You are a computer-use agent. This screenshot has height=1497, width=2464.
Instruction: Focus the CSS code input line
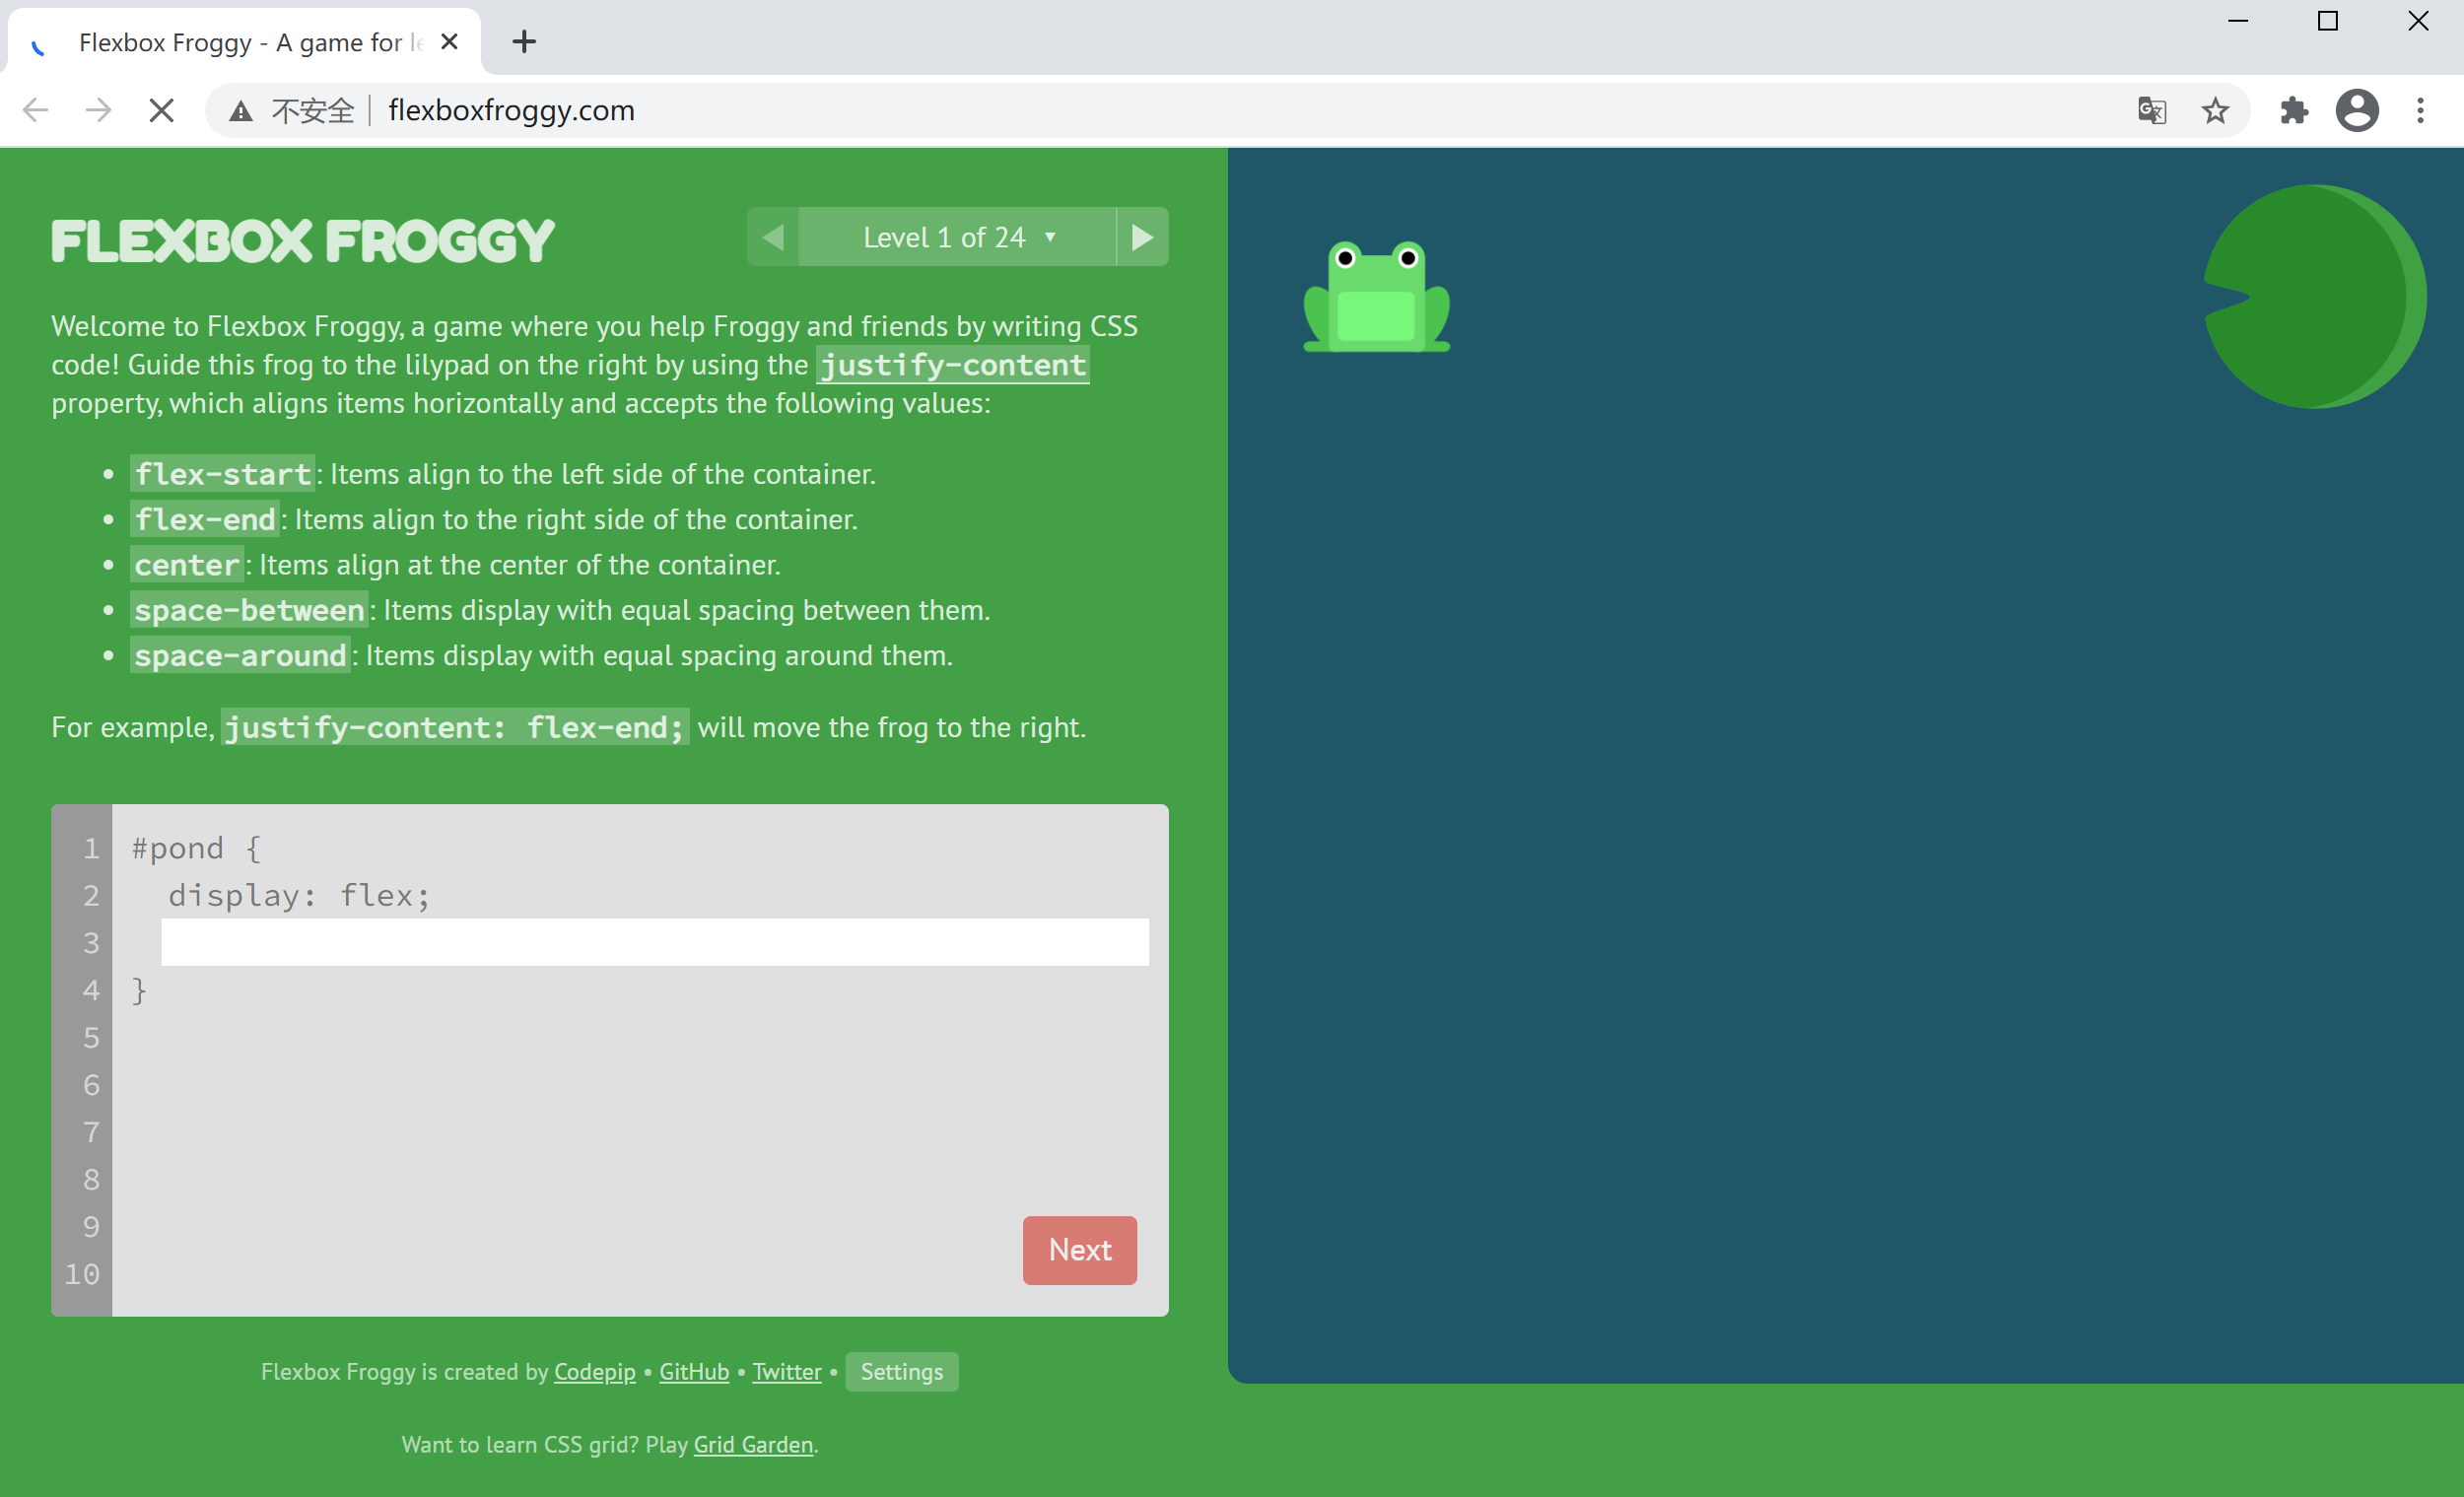pyautogui.click(x=655, y=942)
